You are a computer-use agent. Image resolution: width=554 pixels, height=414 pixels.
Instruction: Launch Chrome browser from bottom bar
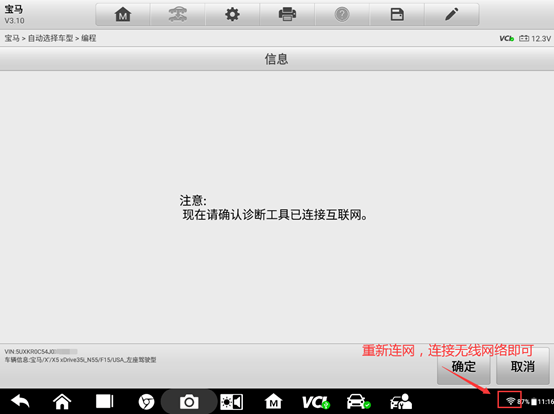point(146,402)
